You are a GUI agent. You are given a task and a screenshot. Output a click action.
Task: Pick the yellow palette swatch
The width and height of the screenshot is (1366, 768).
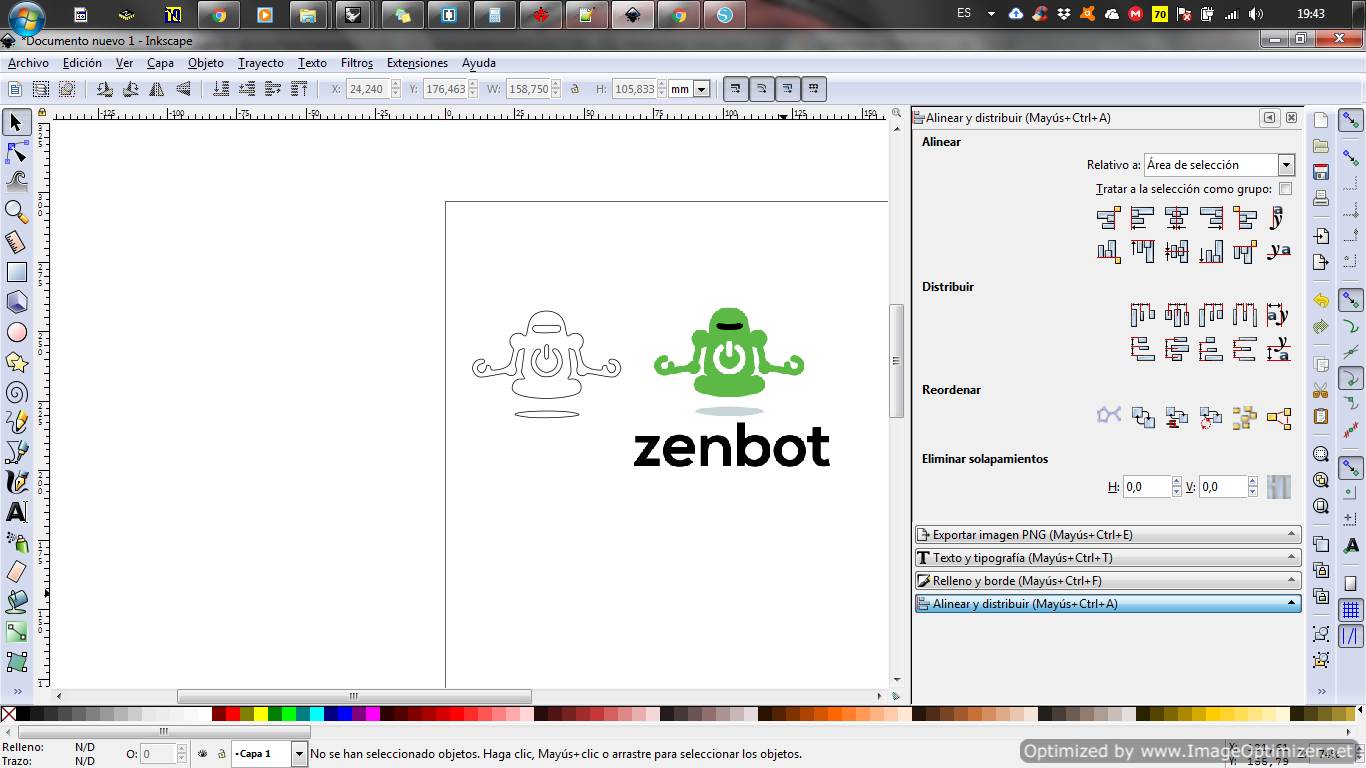261,714
